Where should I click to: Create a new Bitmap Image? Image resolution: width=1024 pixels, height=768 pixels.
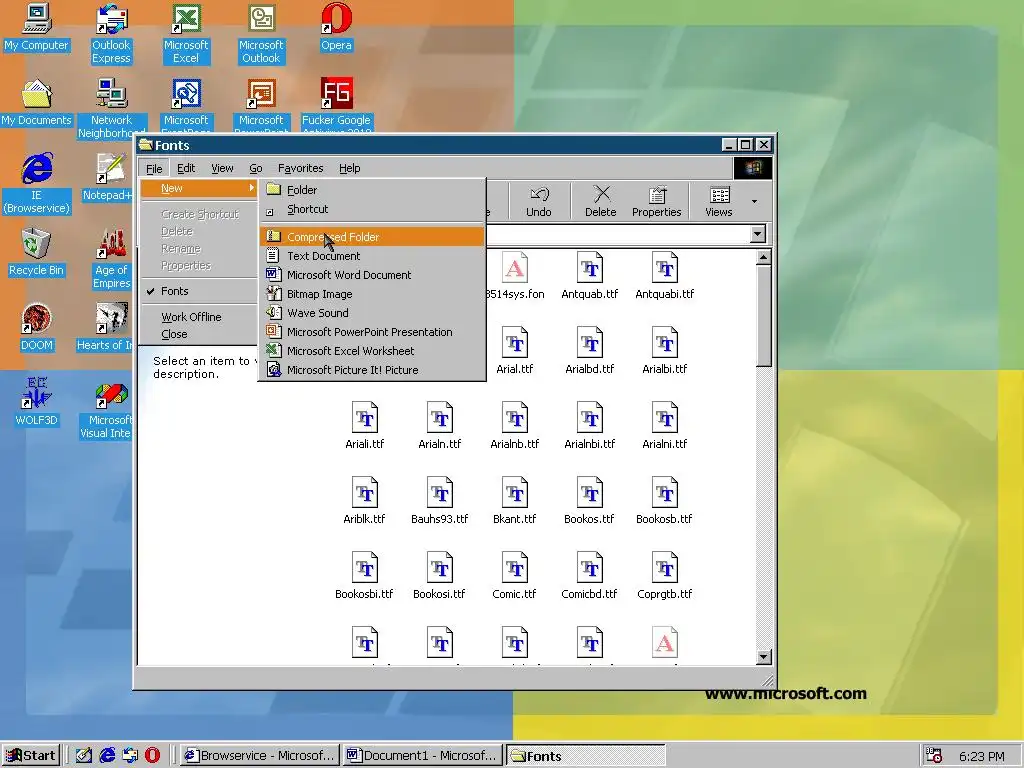372,294
